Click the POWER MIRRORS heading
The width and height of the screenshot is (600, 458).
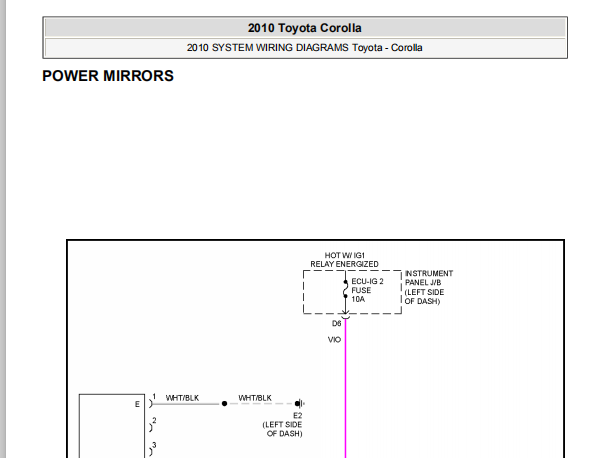coord(108,76)
